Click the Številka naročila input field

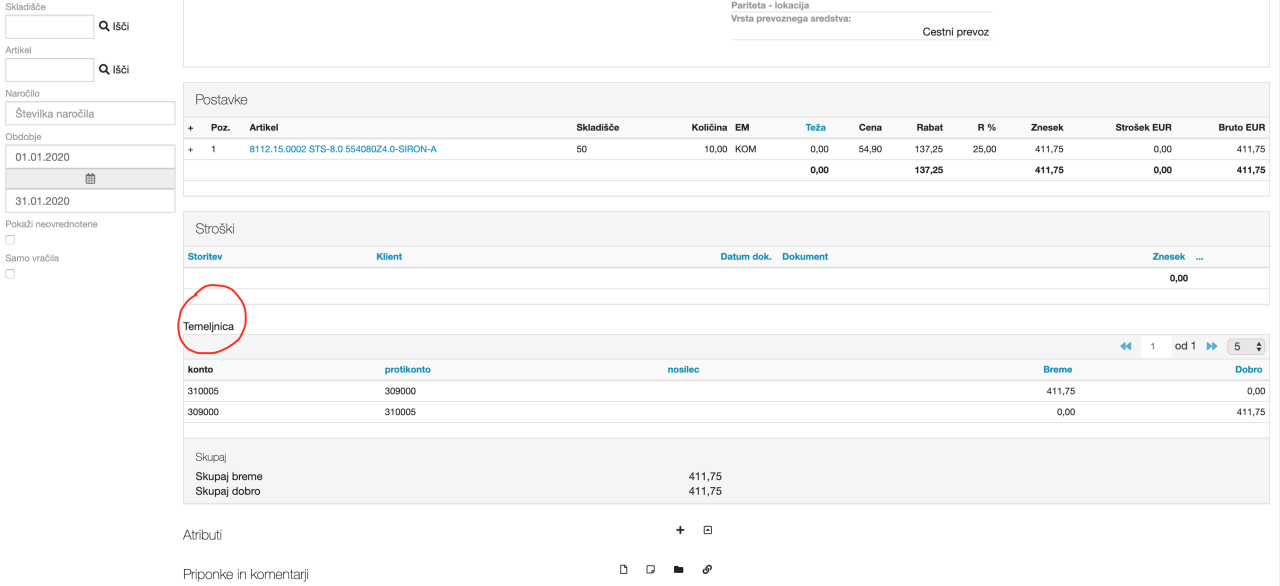coord(90,114)
